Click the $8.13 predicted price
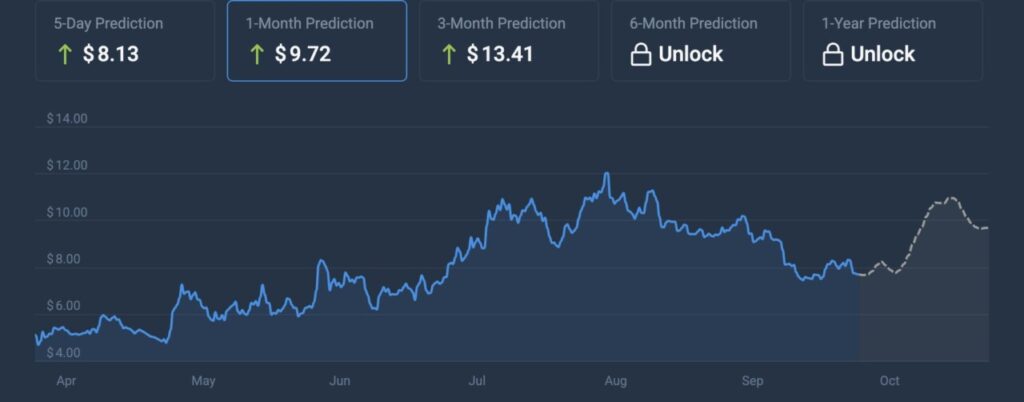This screenshot has width=1024, height=402. coord(110,54)
